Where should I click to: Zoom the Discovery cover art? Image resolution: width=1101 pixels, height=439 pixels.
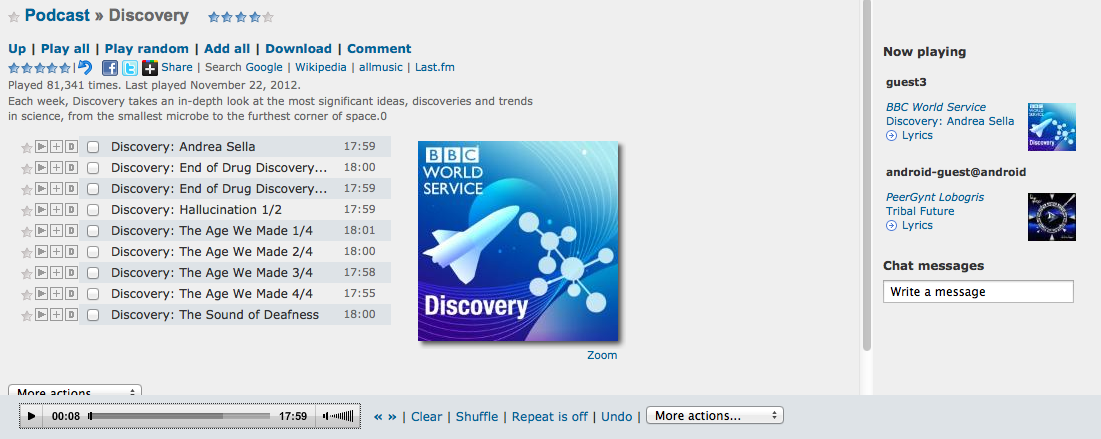[x=602, y=355]
